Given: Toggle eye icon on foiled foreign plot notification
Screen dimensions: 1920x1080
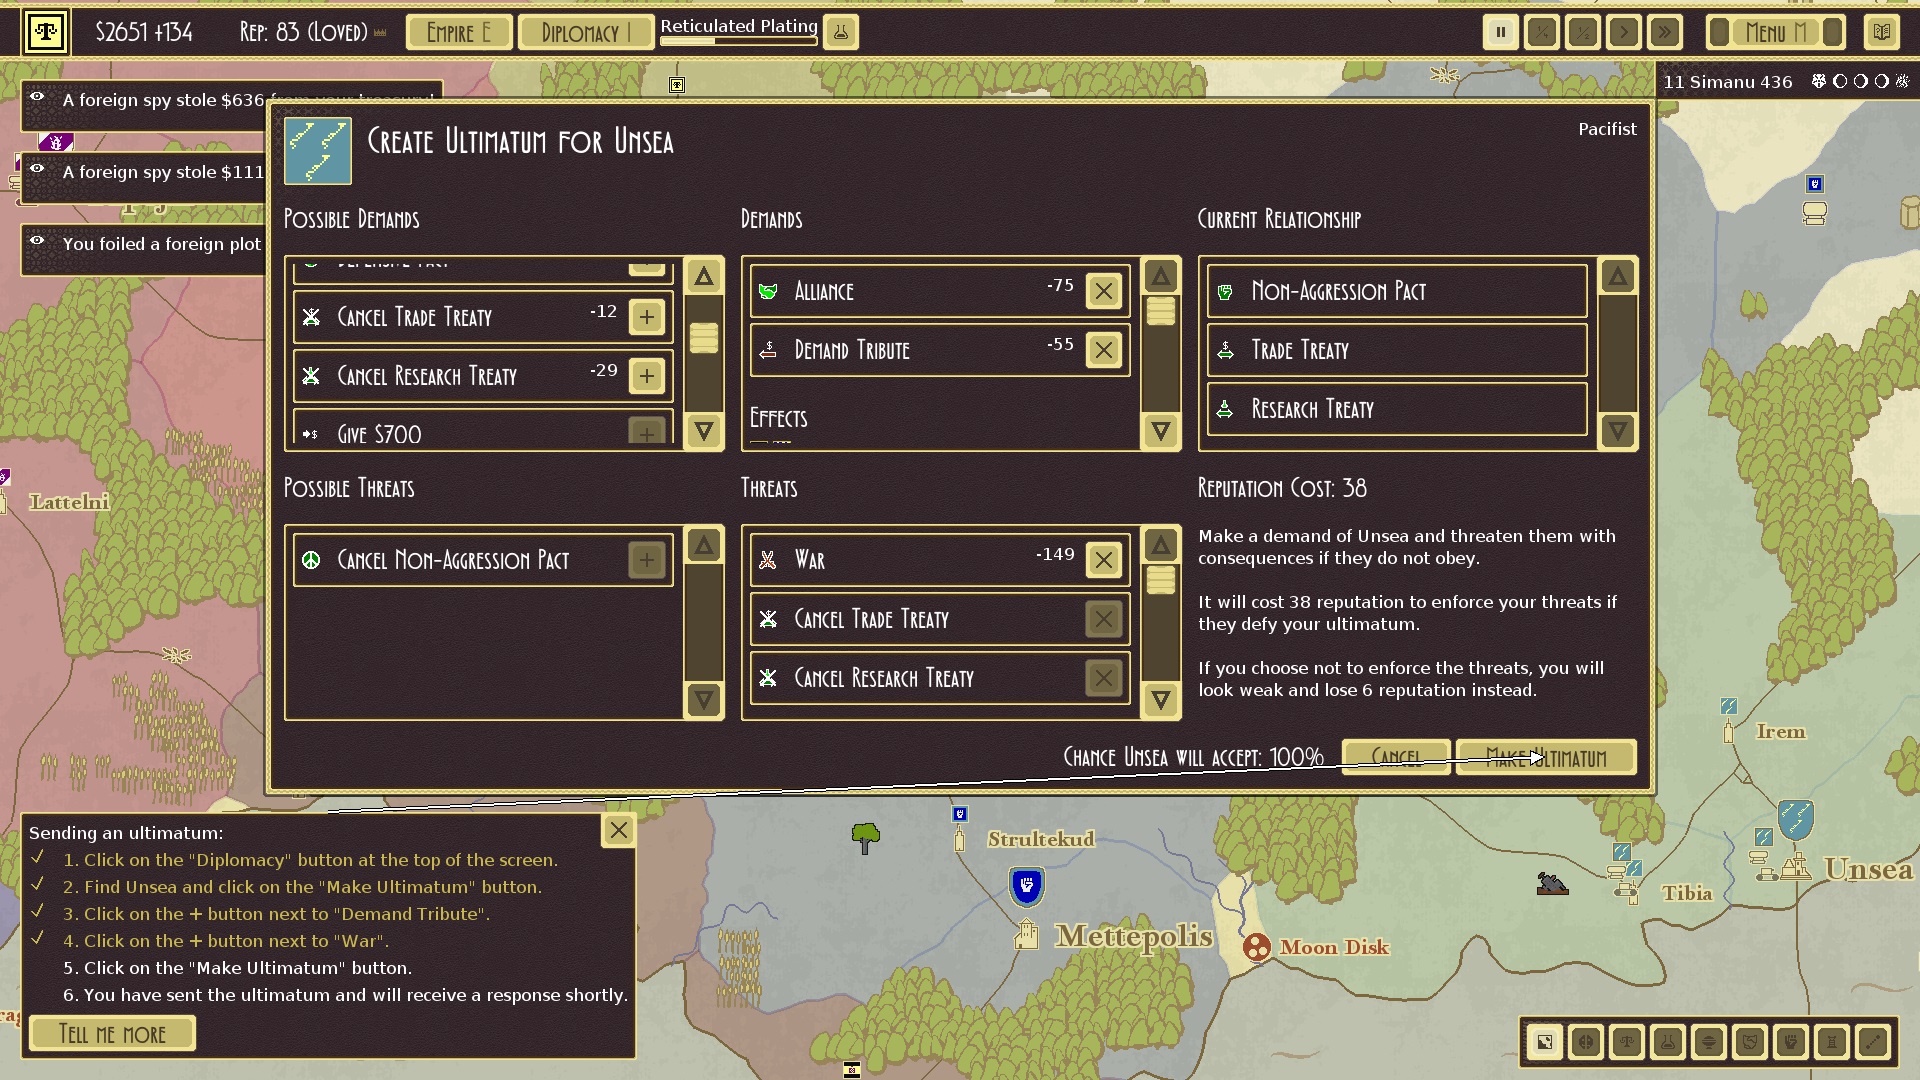Looking at the screenshot, I should tap(37, 241).
